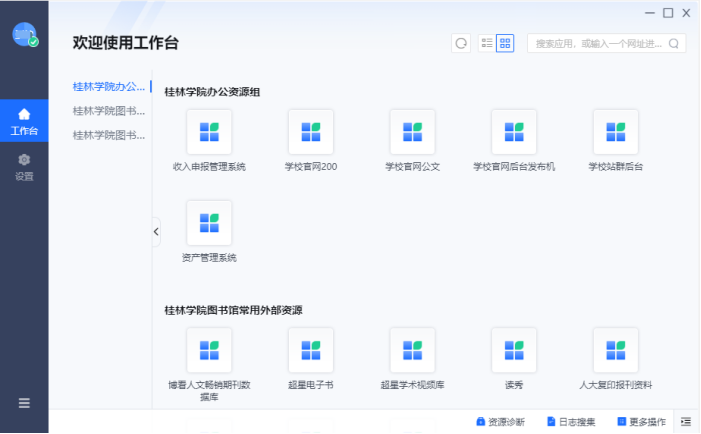Open 资产管理系统 app icon
This screenshot has height=434, width=701.
pos(209,224)
